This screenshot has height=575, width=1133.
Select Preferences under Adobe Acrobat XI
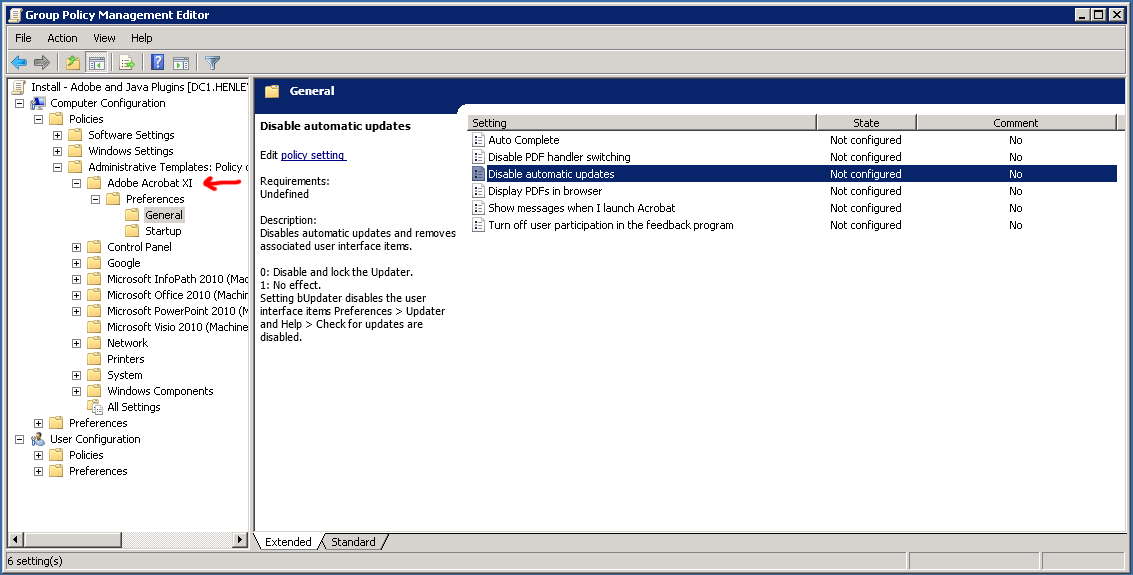coord(155,199)
